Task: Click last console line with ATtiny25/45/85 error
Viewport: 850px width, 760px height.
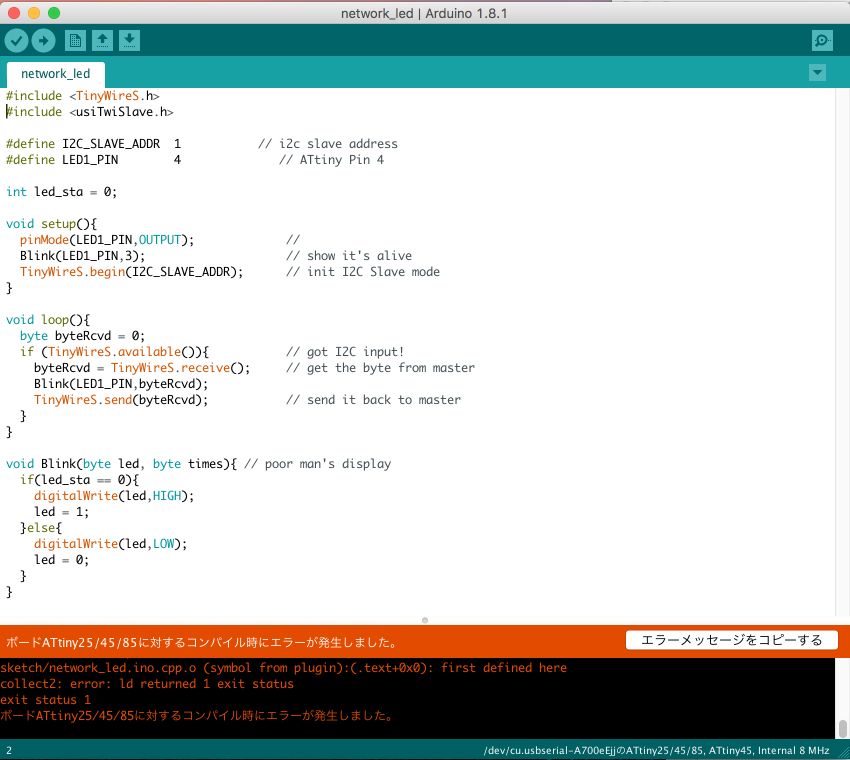Action: pyautogui.click(x=197, y=716)
